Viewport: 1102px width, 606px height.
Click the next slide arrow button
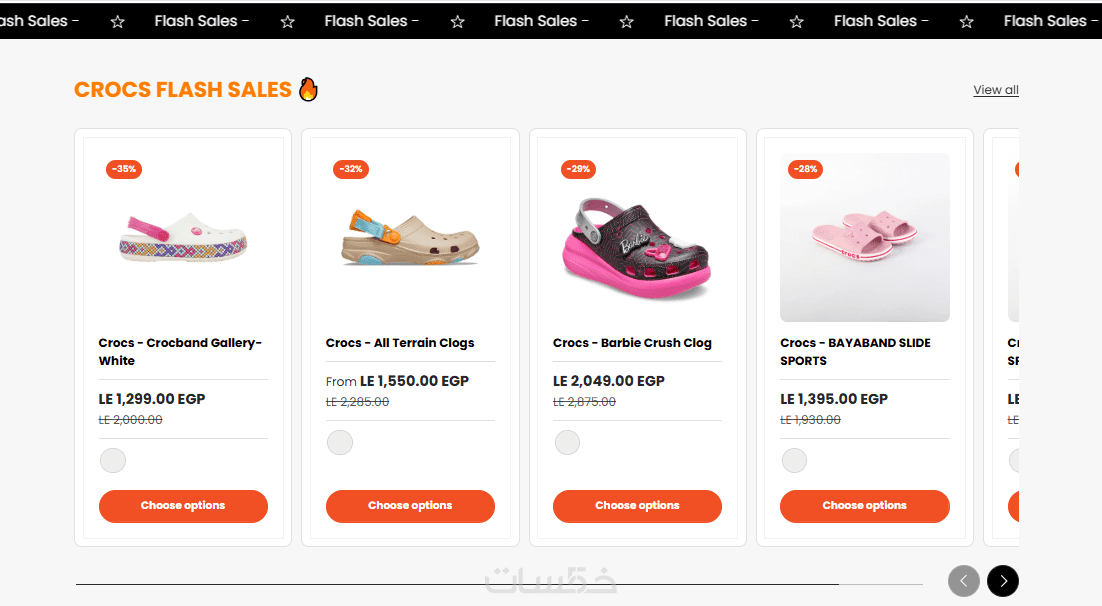pos(1002,581)
